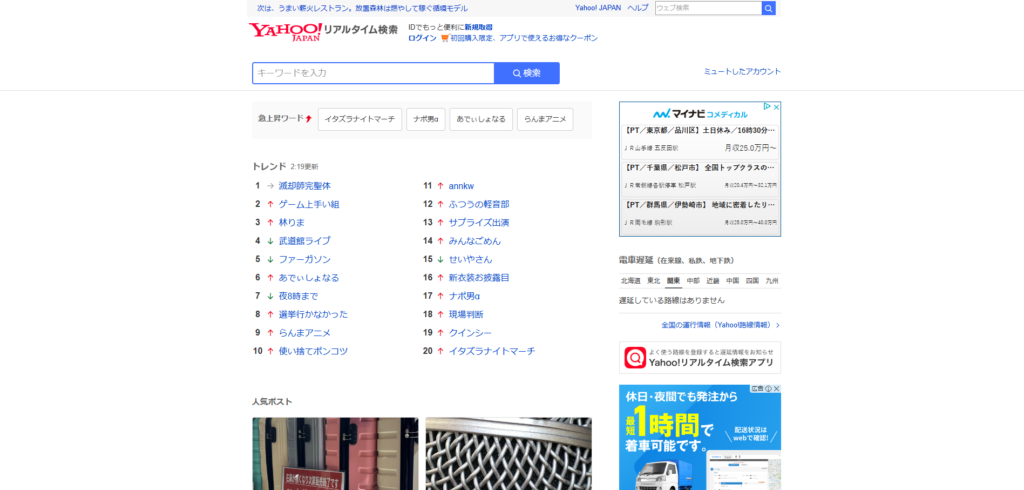
Task: Open trend 滅却師完聖体
Action: tap(304, 186)
